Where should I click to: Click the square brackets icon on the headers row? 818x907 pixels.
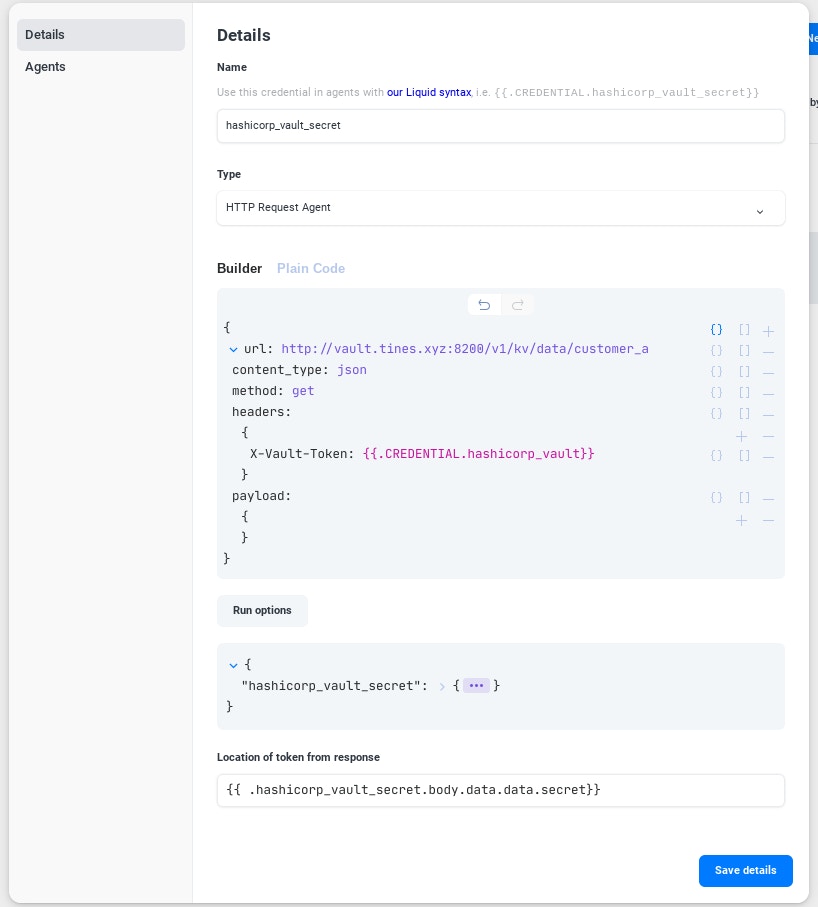tap(744, 414)
